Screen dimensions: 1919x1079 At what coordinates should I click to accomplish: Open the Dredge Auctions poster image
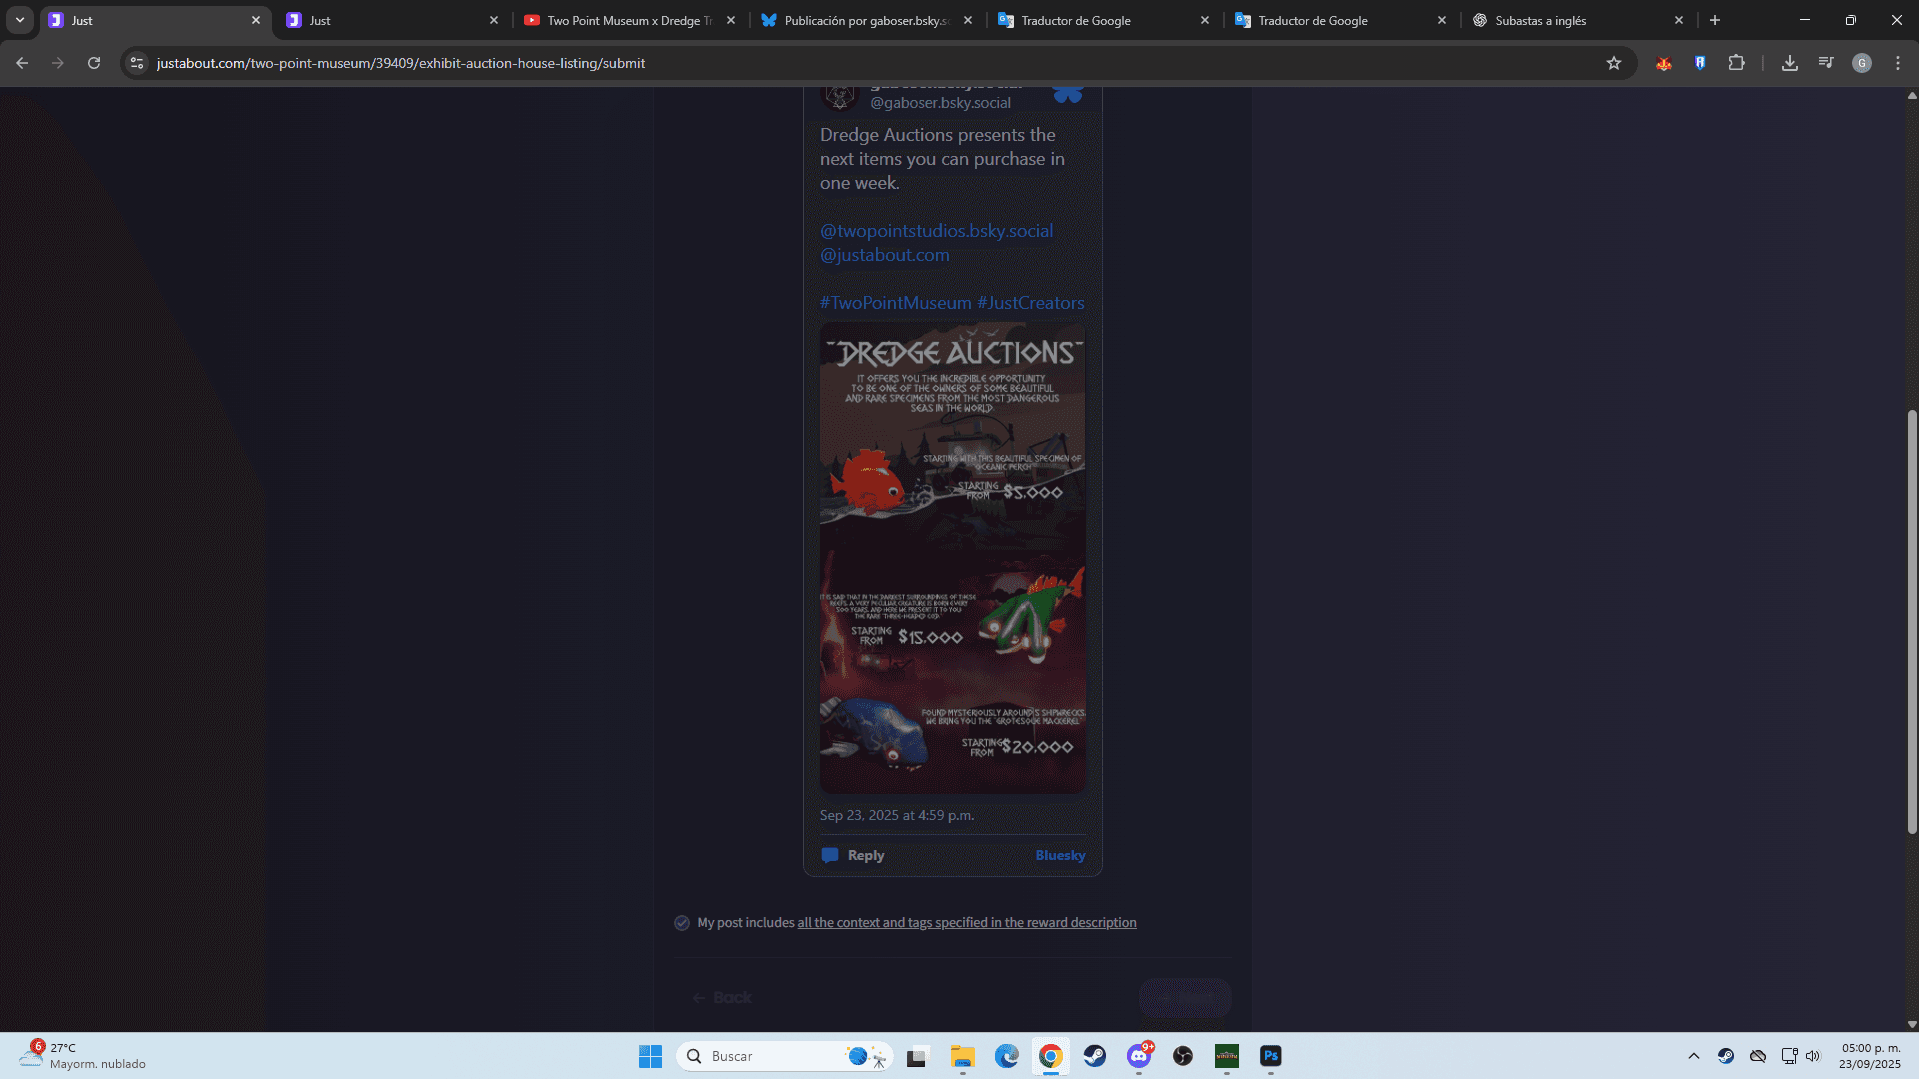952,557
